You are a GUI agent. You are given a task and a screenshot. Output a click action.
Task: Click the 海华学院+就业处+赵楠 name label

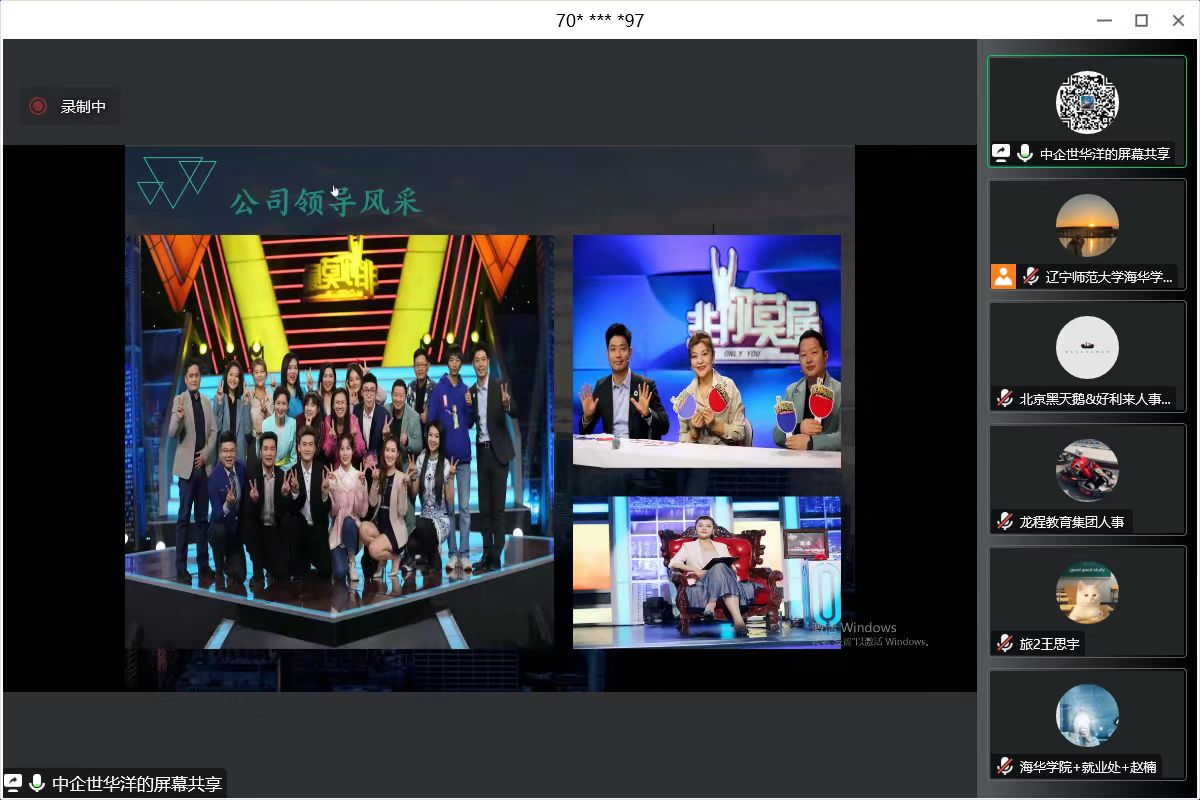coord(1088,766)
